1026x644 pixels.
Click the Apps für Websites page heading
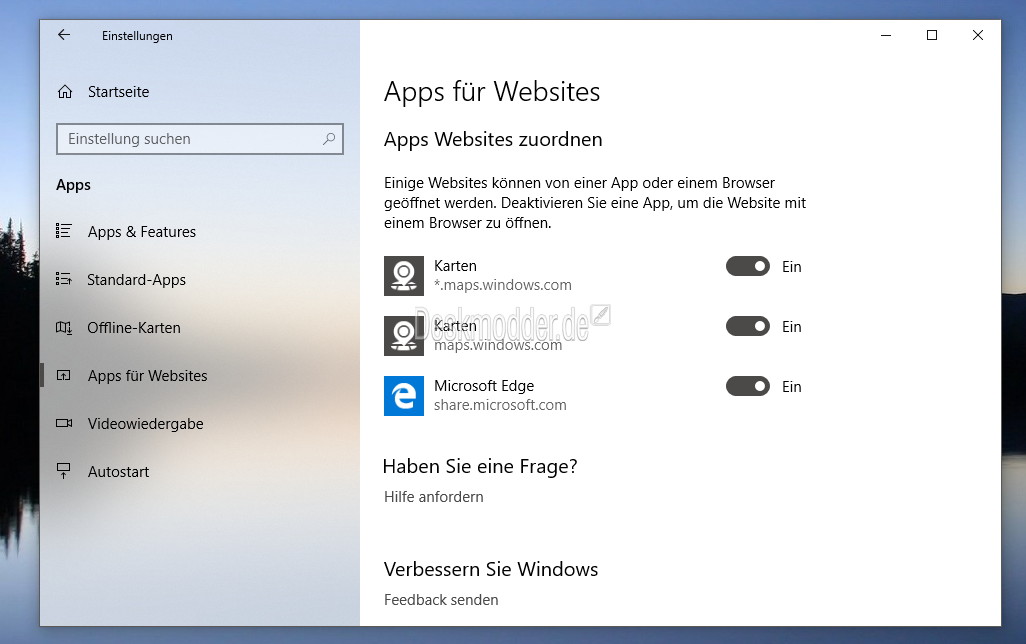pos(492,92)
